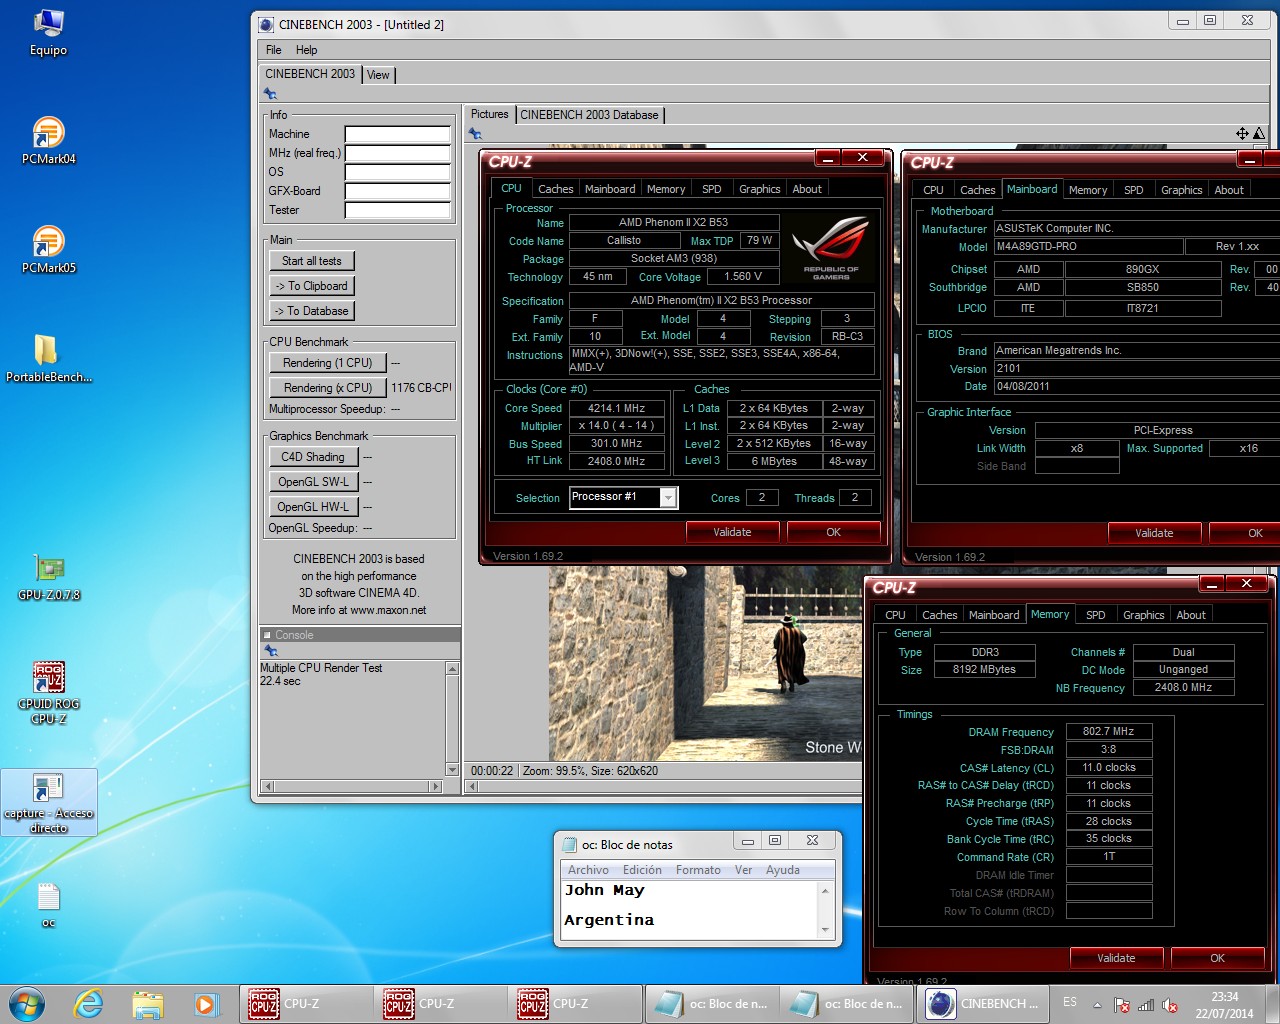
Task: Open the SPD tab in first CPU-Z window
Action: coord(711,189)
